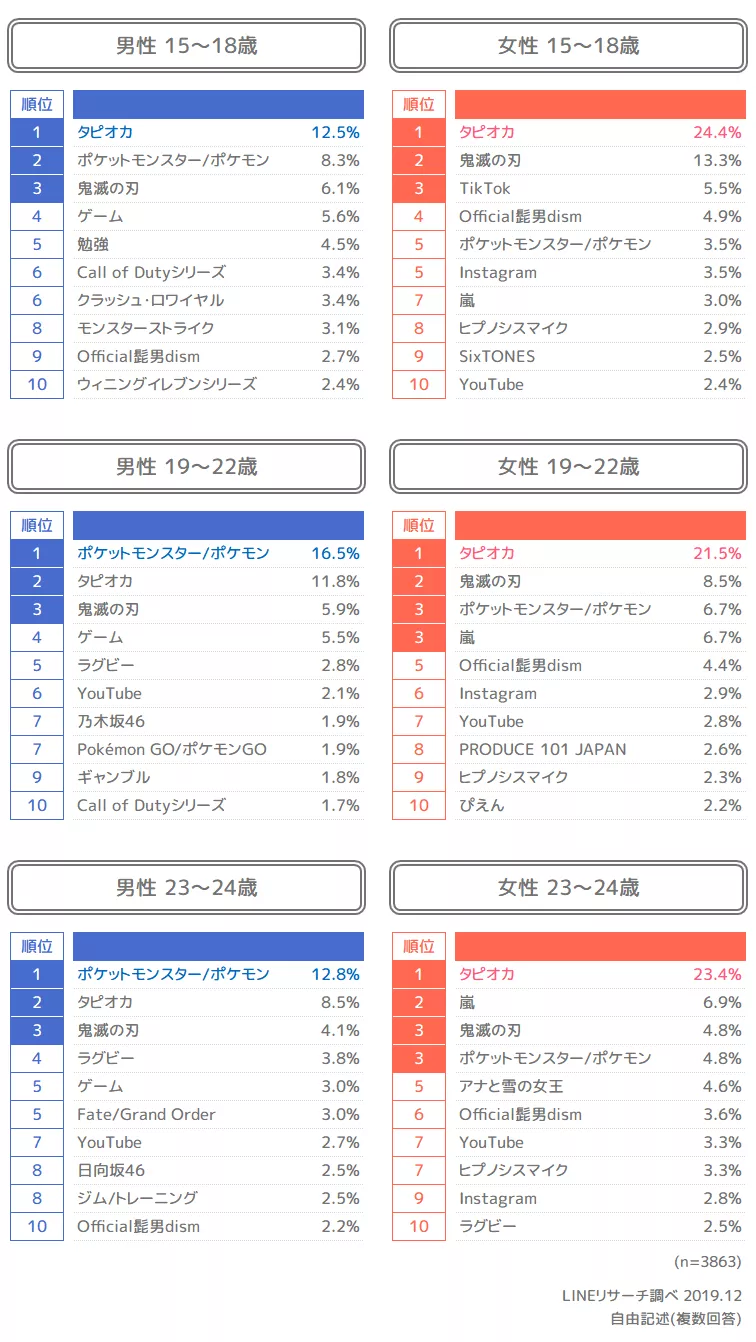Select the SixTONES ranking entry
Viewport: 756px width, 1342px height.
pyautogui.click(x=497, y=356)
